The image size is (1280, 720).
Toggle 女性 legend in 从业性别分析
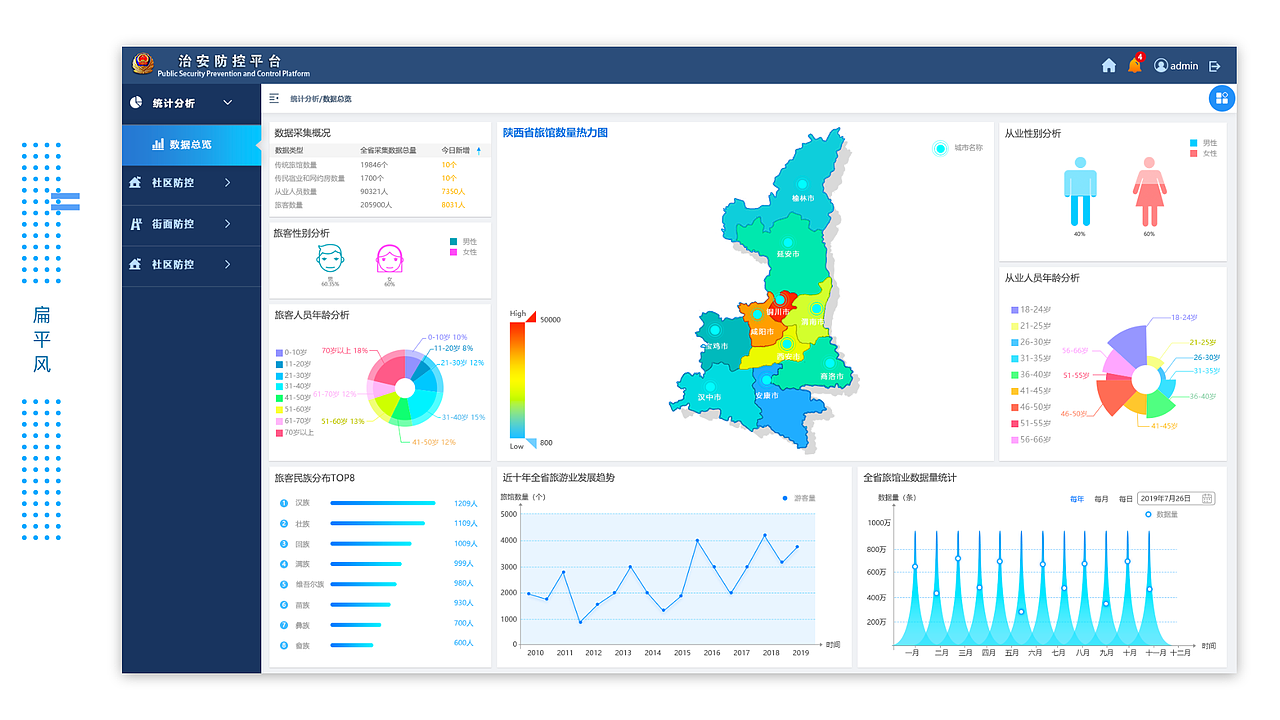[1203, 154]
